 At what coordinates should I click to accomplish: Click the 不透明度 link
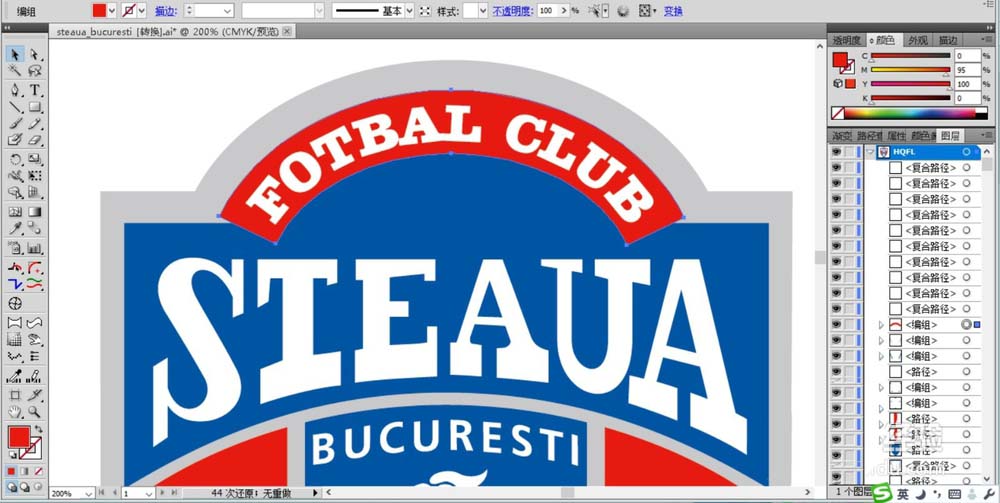tap(512, 11)
